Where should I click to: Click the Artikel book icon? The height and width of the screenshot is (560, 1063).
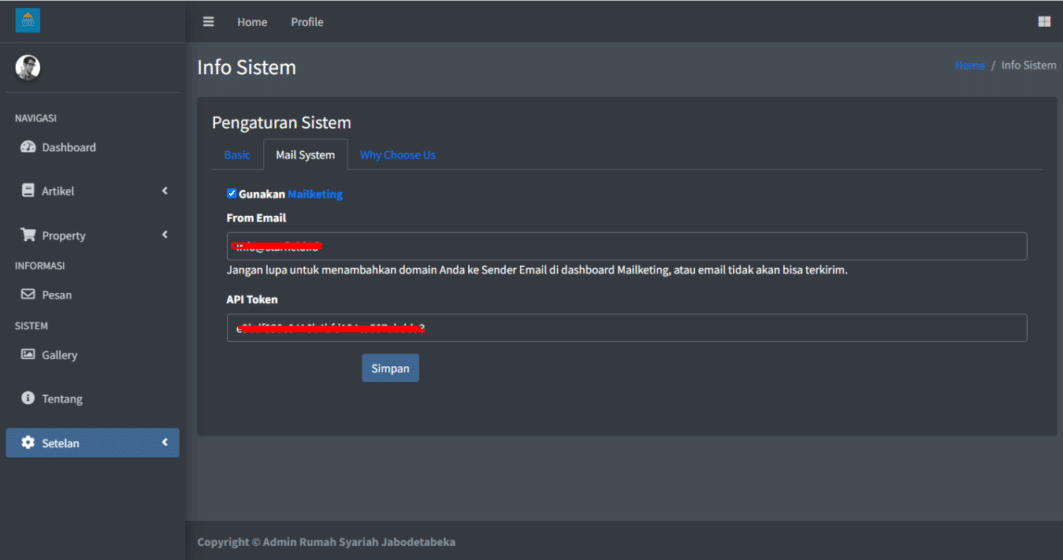(x=28, y=191)
